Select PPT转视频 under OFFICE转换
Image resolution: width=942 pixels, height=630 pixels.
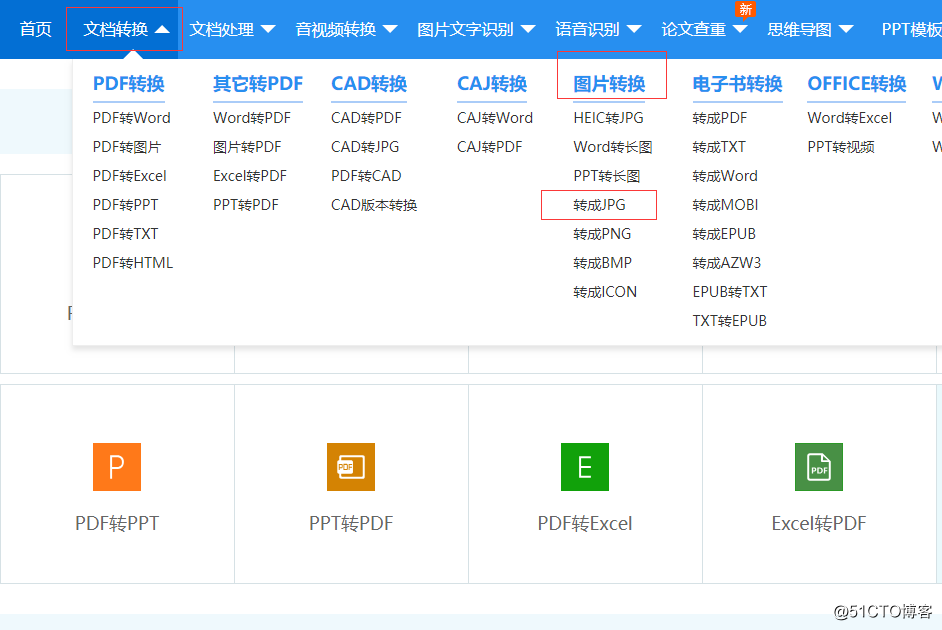pyautogui.click(x=841, y=147)
